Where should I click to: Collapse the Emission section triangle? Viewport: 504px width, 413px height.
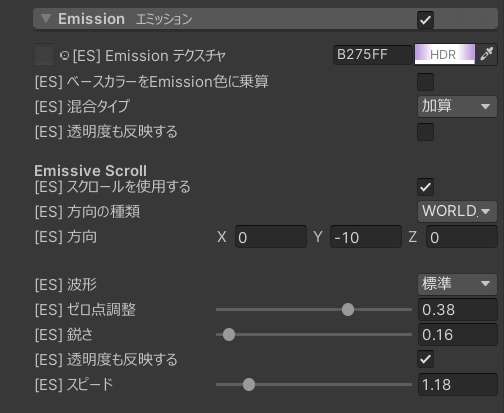(46, 19)
